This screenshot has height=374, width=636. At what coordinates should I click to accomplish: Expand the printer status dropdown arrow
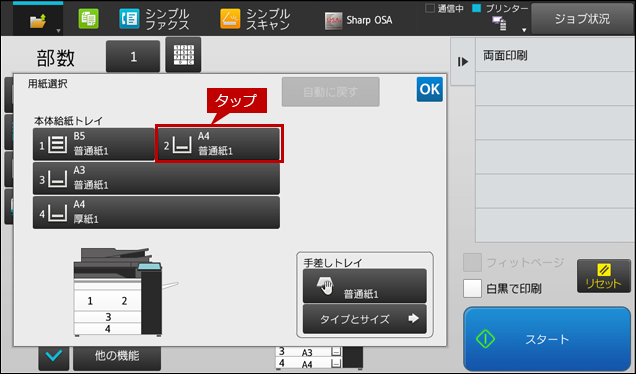524,30
